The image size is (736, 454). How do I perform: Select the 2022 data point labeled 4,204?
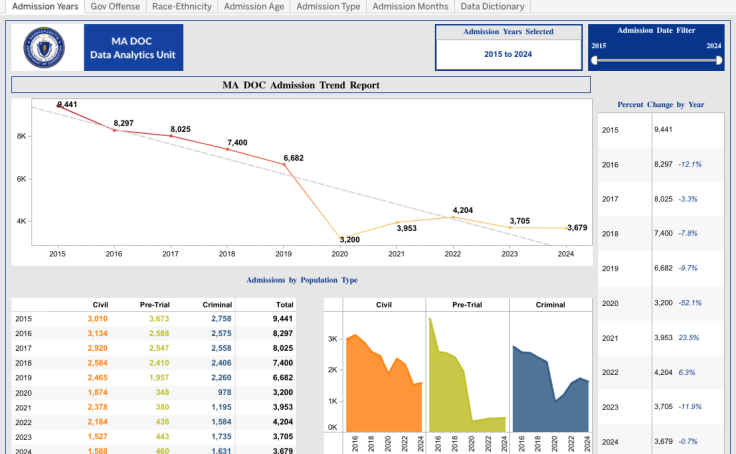click(453, 217)
